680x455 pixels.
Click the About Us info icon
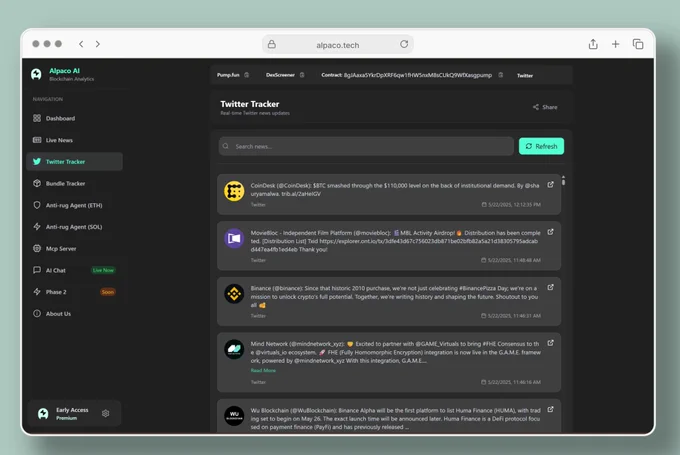37,313
